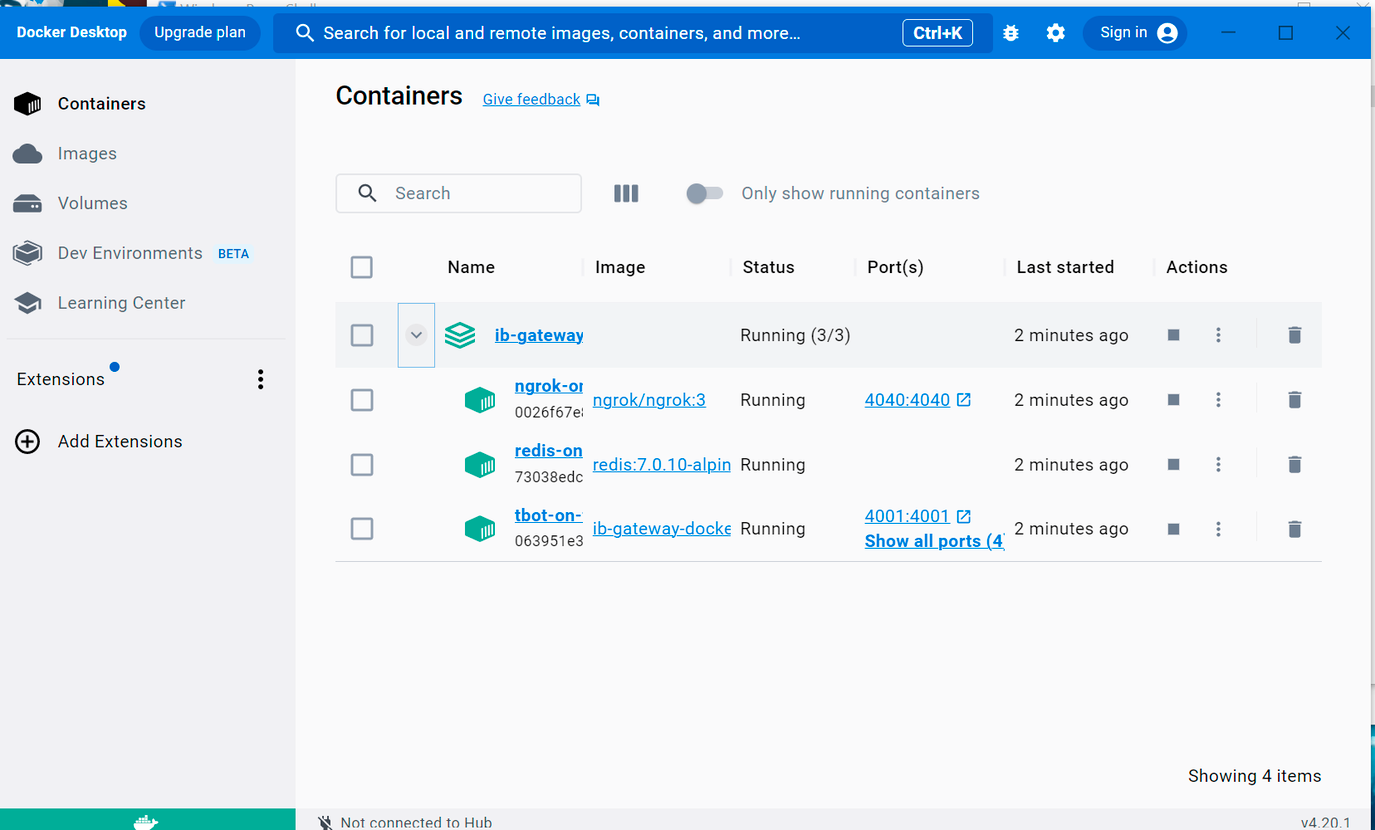Select Extensions section in the sidebar

[61, 379]
